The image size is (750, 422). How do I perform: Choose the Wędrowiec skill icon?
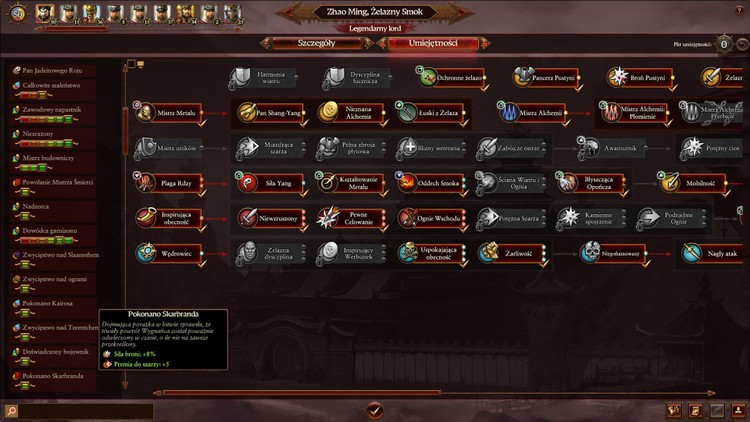pyautogui.click(x=145, y=253)
